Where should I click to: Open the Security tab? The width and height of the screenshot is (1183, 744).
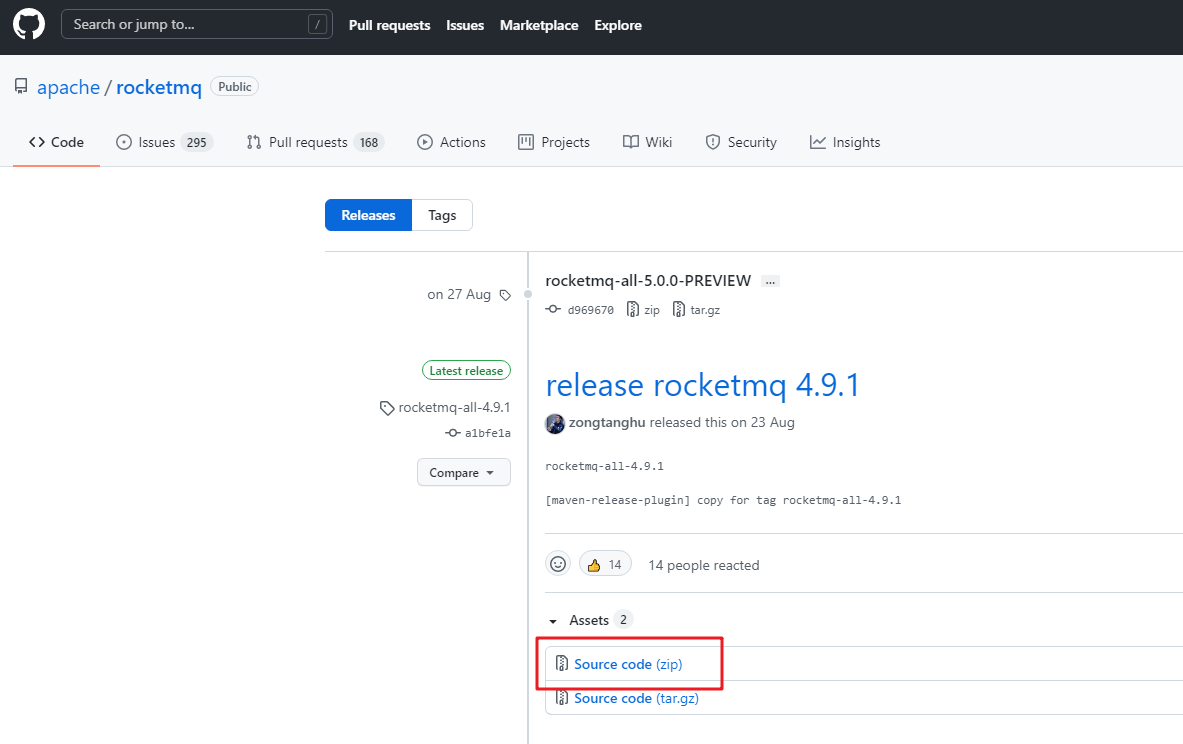coord(741,142)
